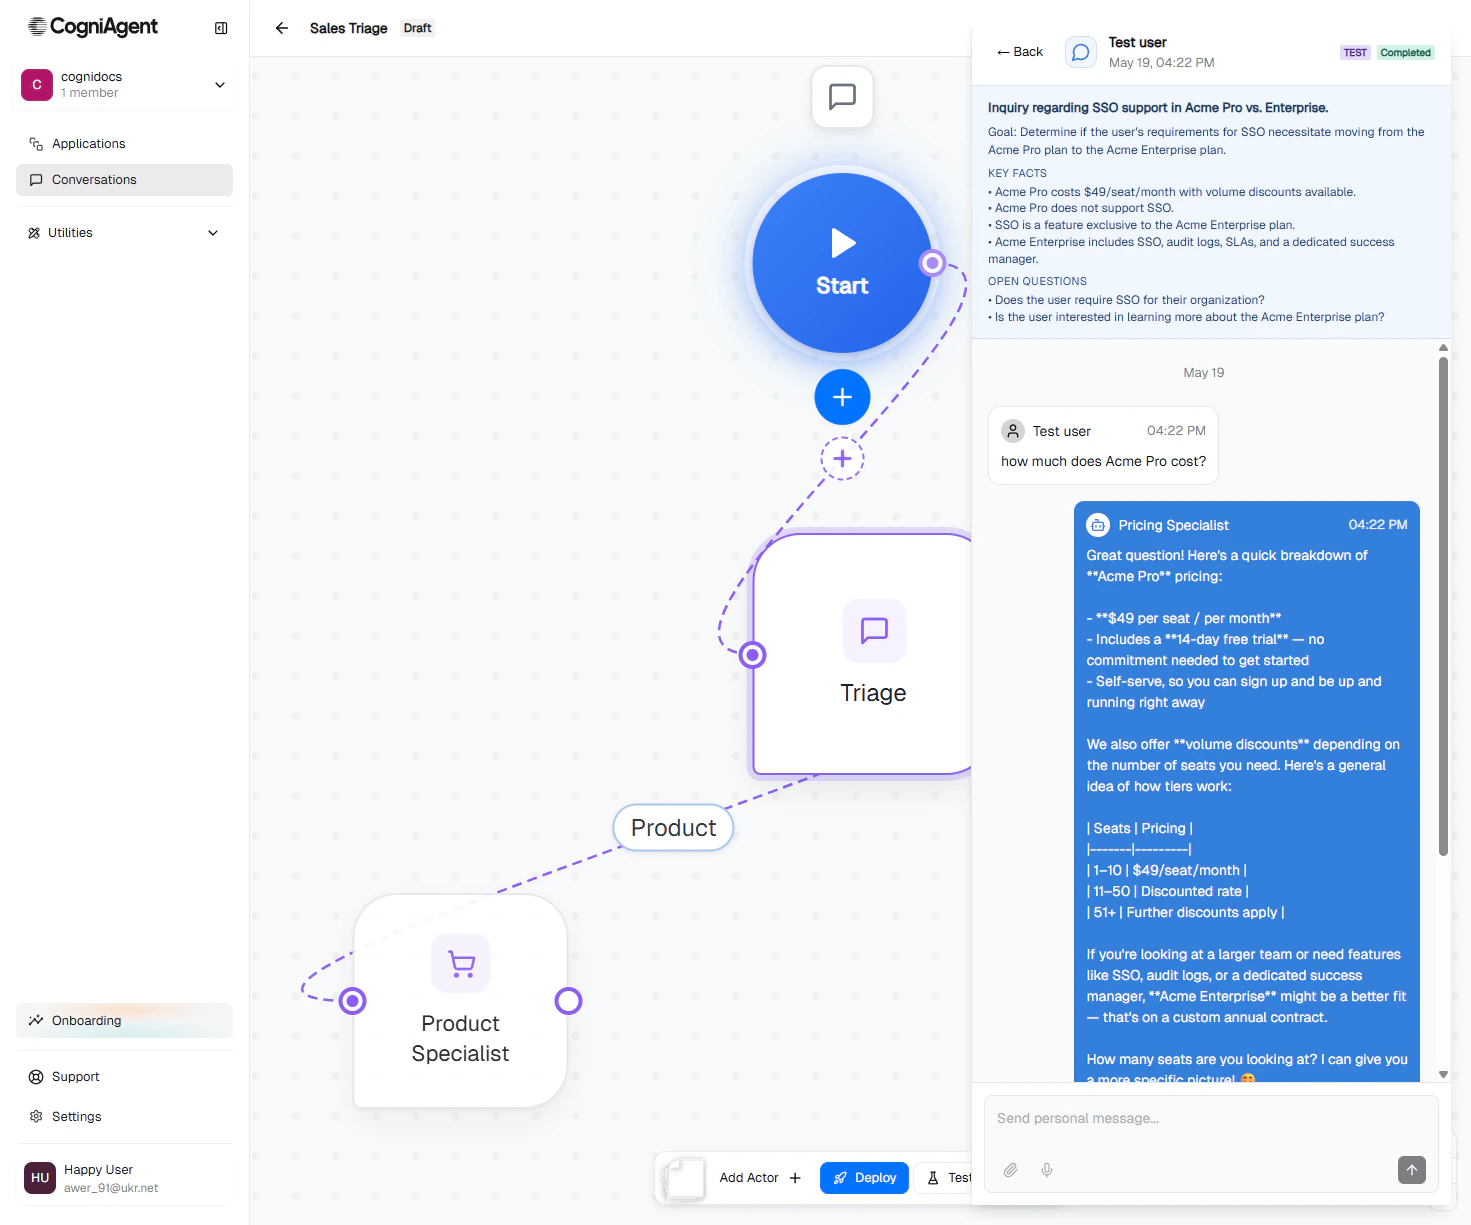The height and width of the screenshot is (1225, 1471).
Task: Click the conversation panel scrollbar
Action: [1443, 607]
